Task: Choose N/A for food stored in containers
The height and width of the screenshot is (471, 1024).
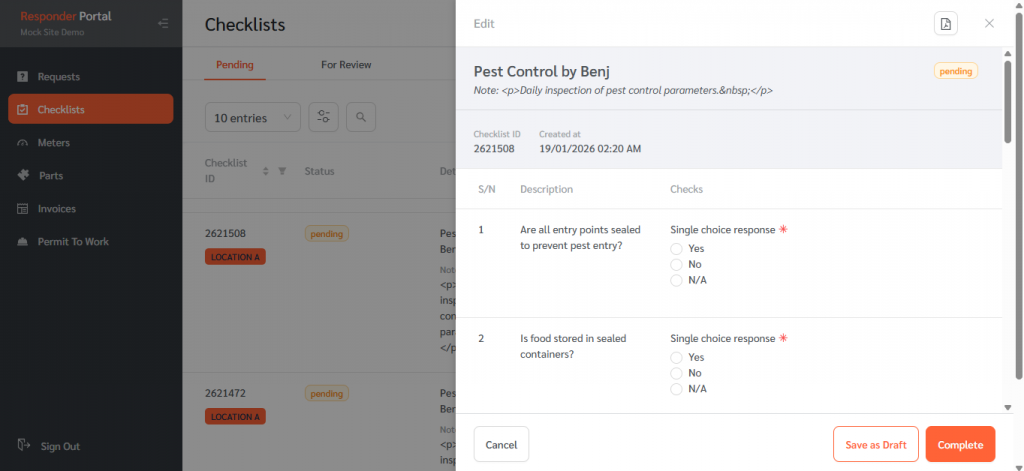Action: tap(677, 389)
